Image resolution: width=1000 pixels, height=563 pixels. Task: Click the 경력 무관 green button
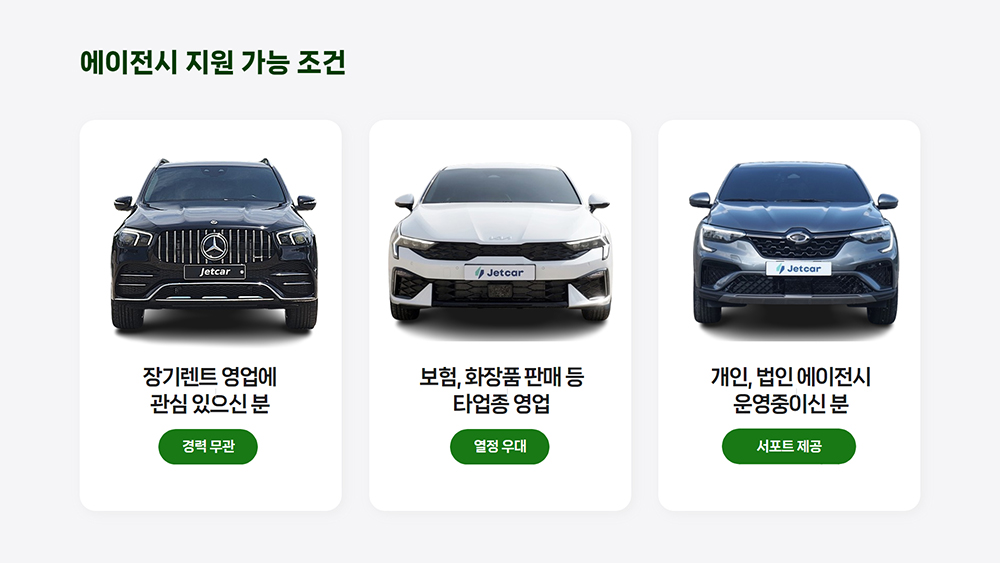[x=208, y=446]
